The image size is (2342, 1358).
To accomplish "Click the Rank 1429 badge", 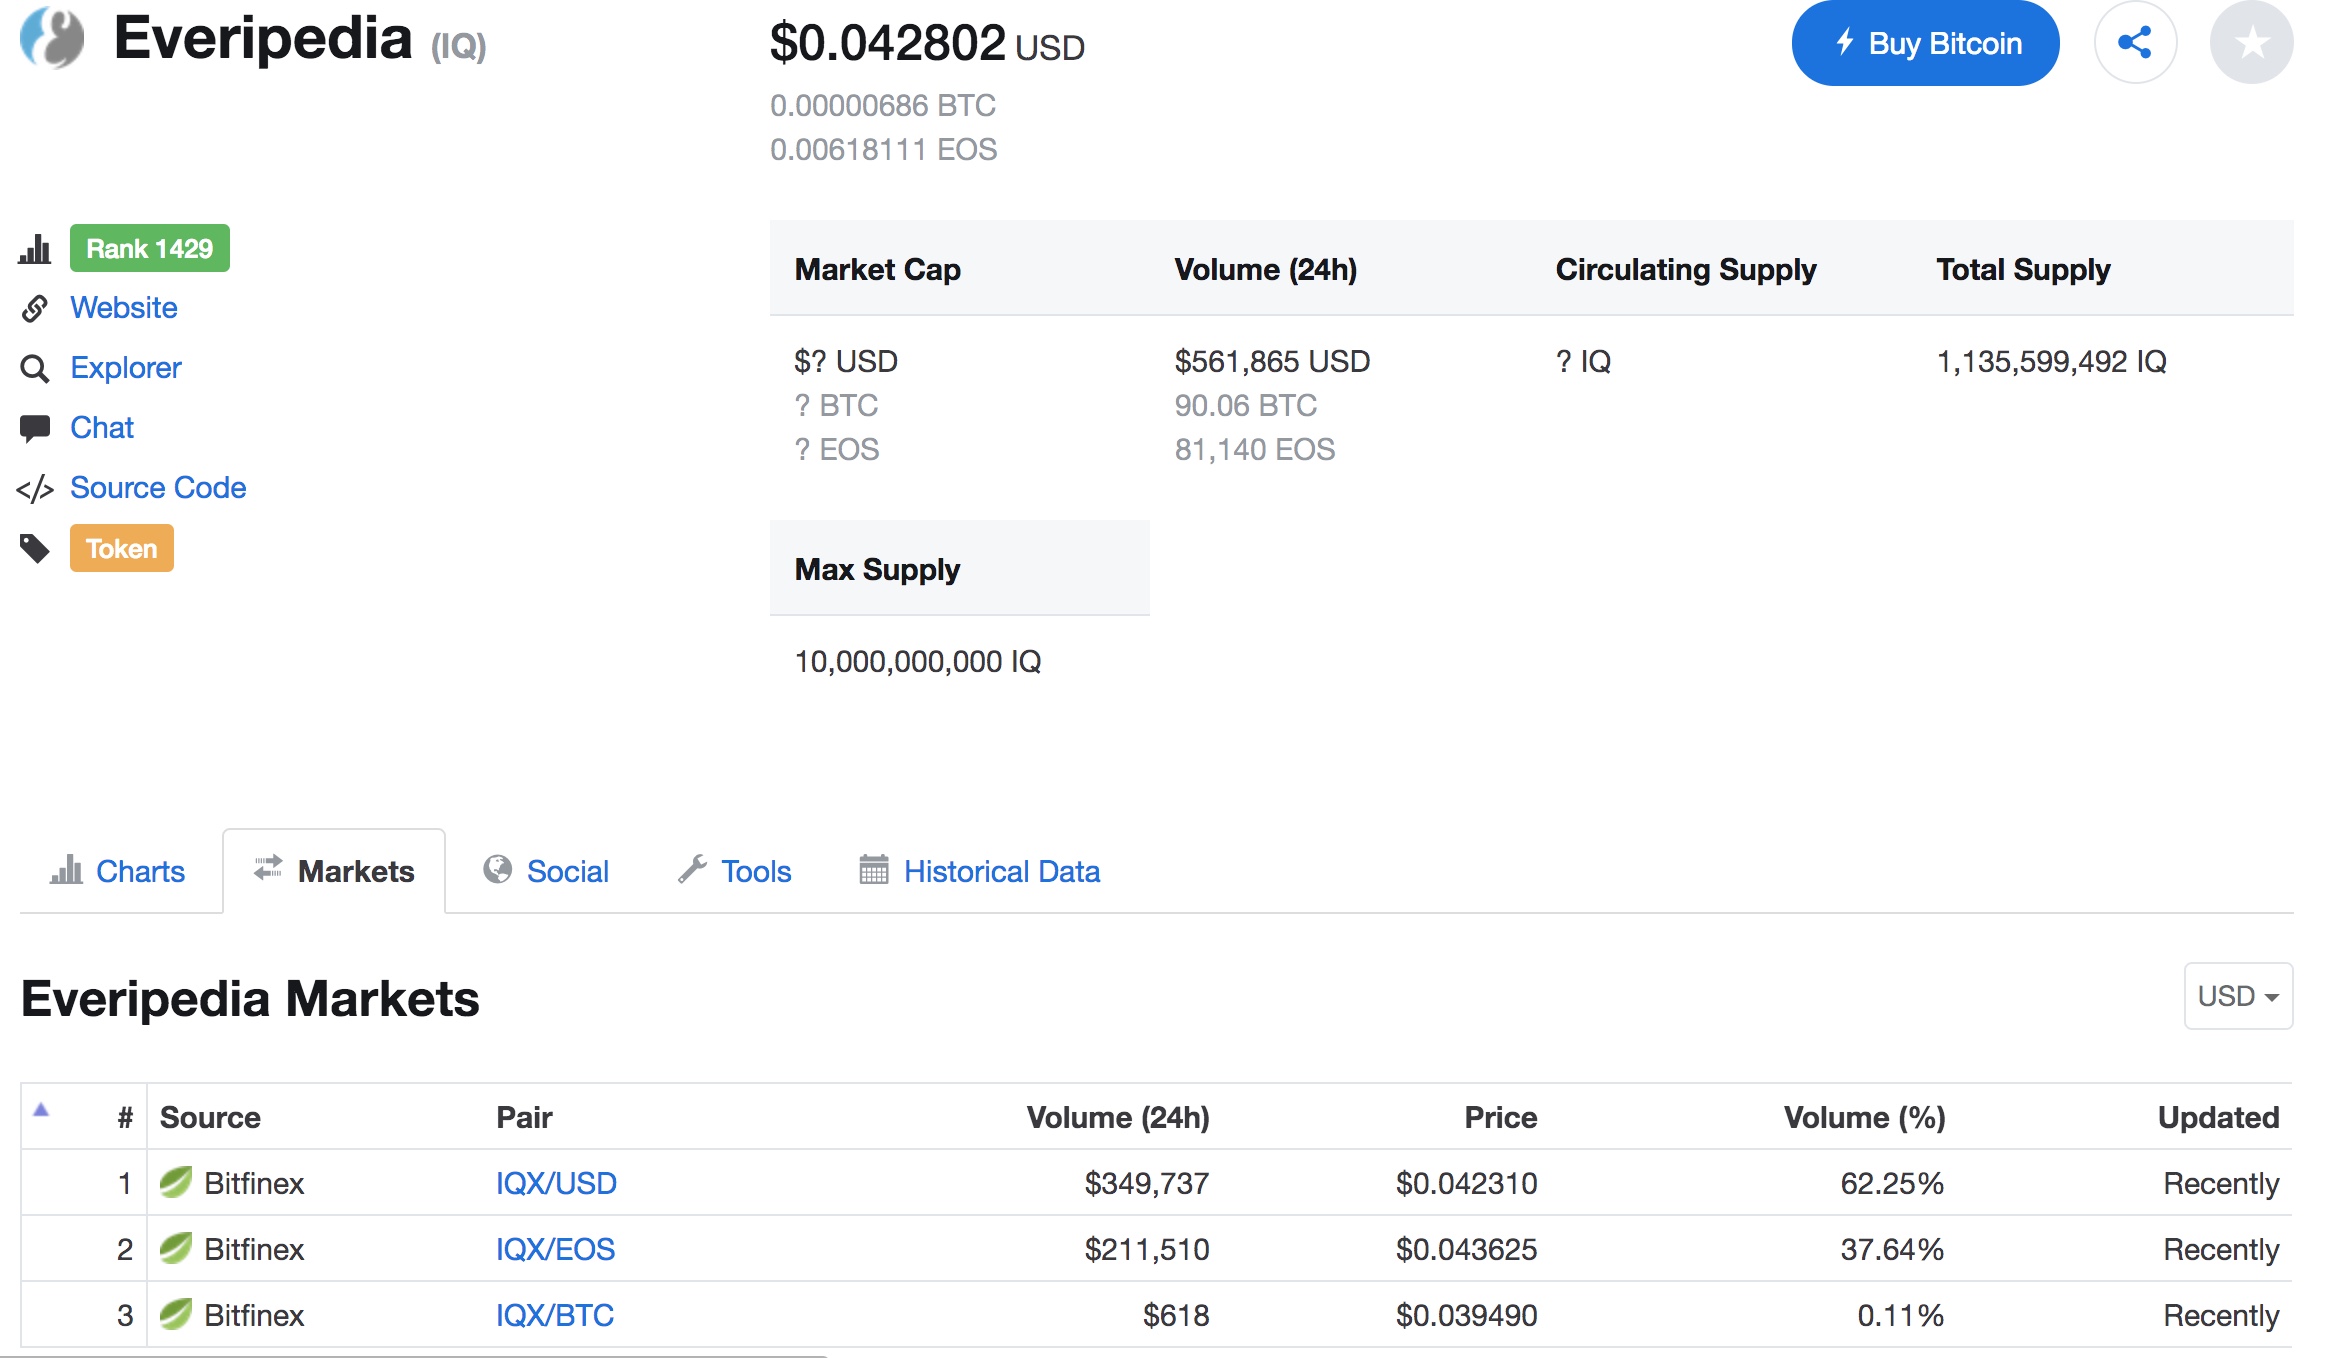I will click(x=149, y=248).
